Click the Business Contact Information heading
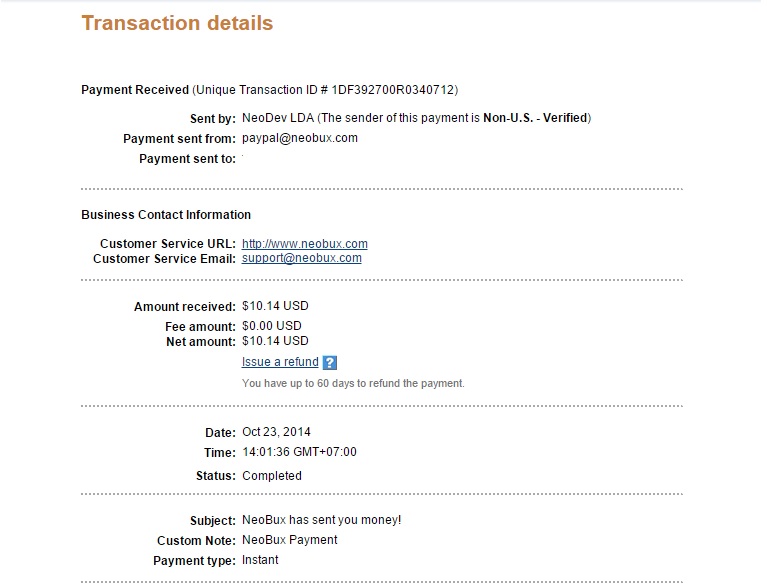 166,215
